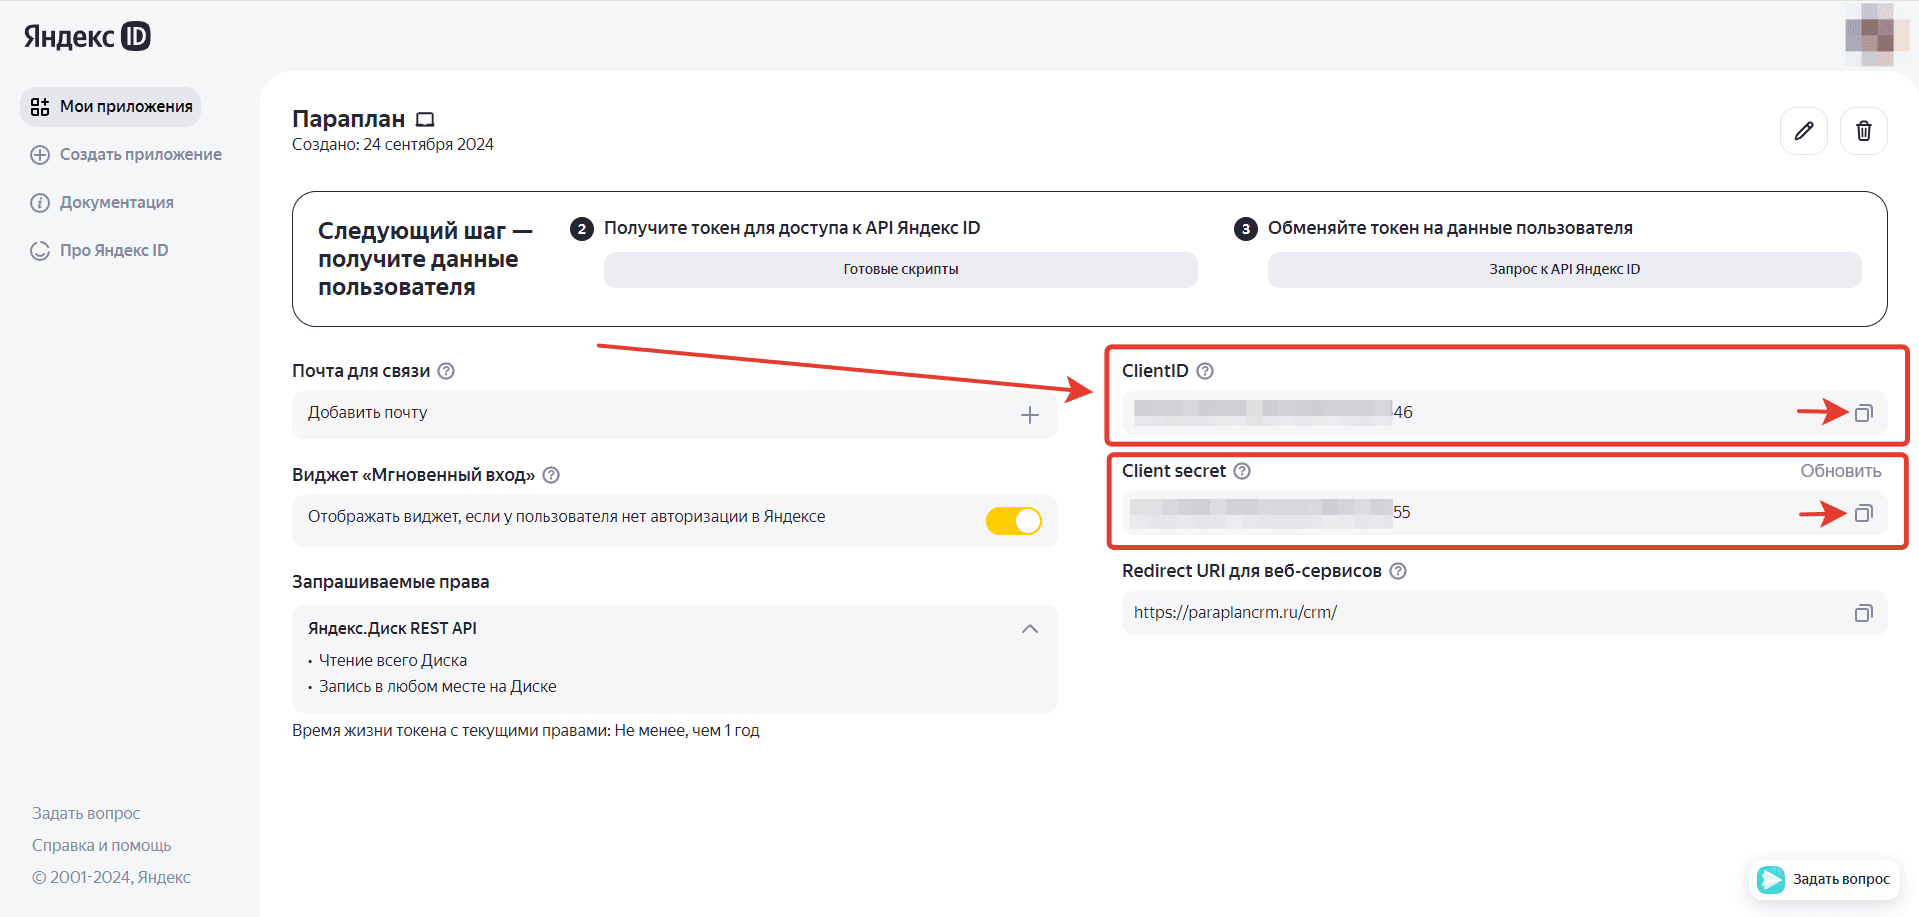Click the pencil edit application icon
Viewport: 1919px width, 917px height.
(1803, 131)
